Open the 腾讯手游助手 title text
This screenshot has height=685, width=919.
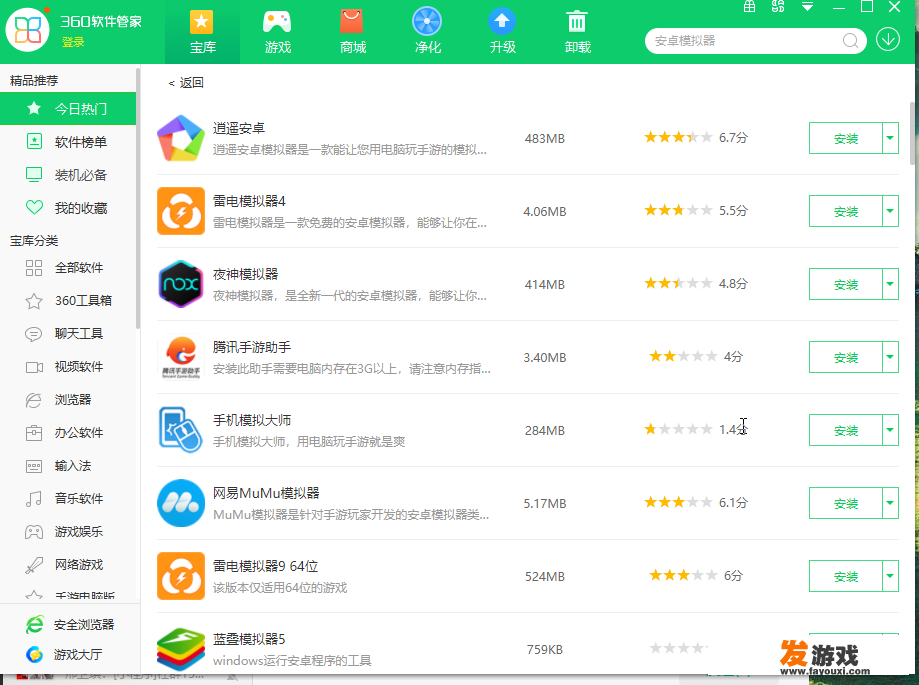[x=252, y=347]
